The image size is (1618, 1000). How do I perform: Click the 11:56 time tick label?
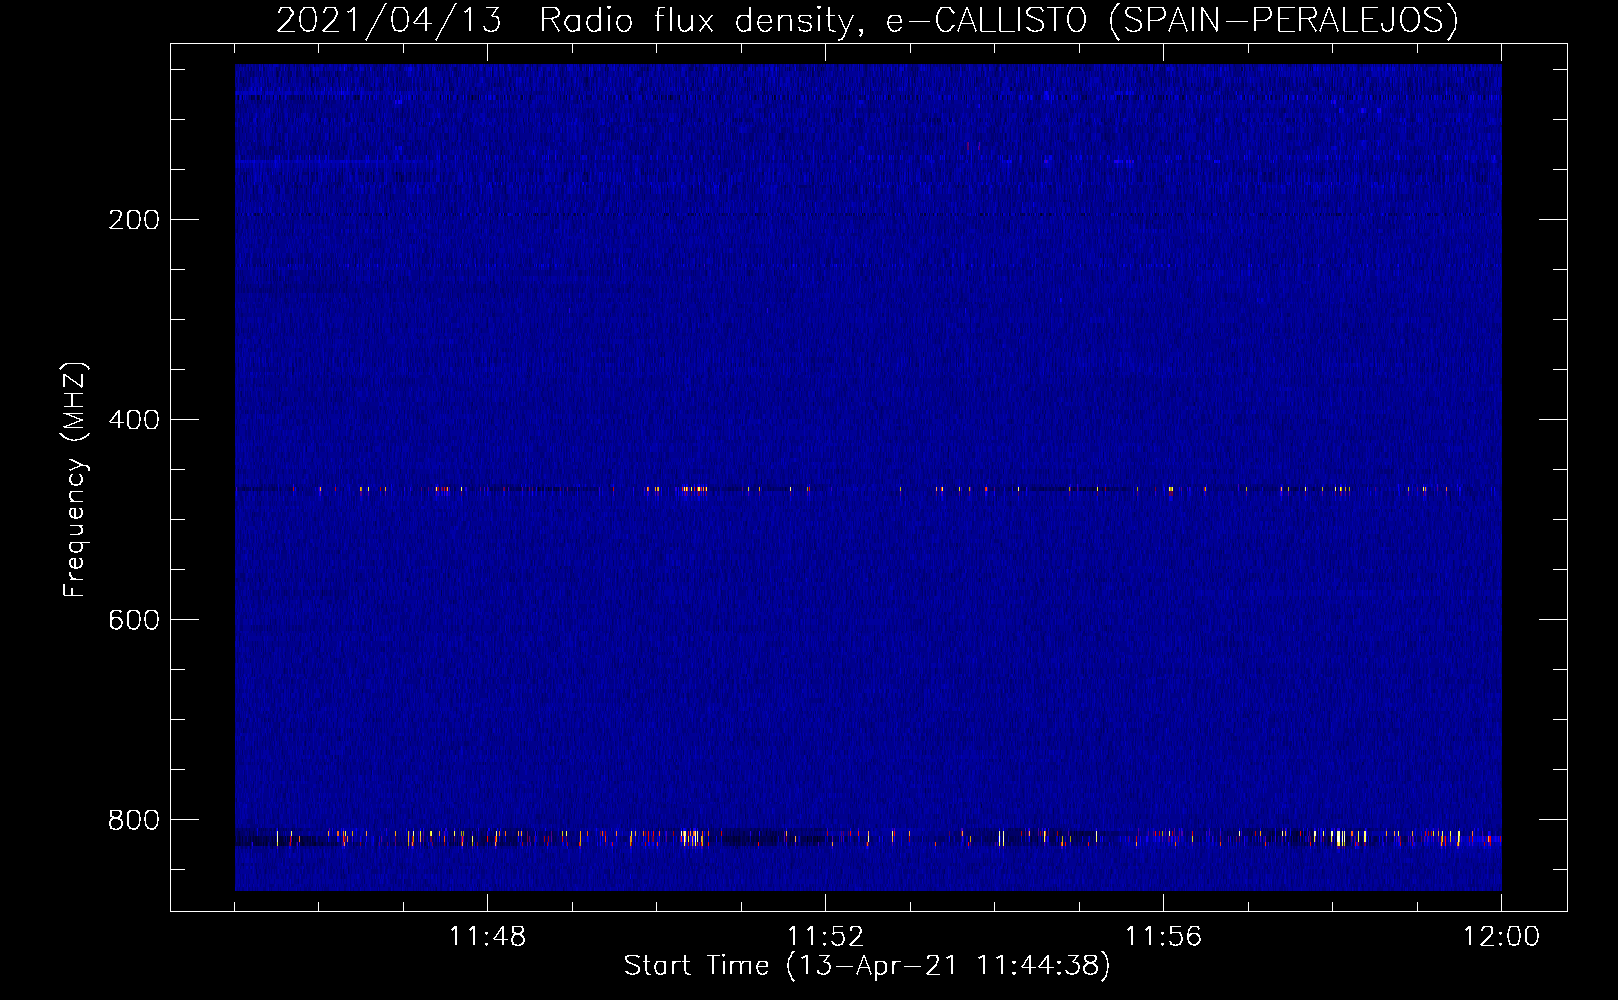(x=1163, y=937)
